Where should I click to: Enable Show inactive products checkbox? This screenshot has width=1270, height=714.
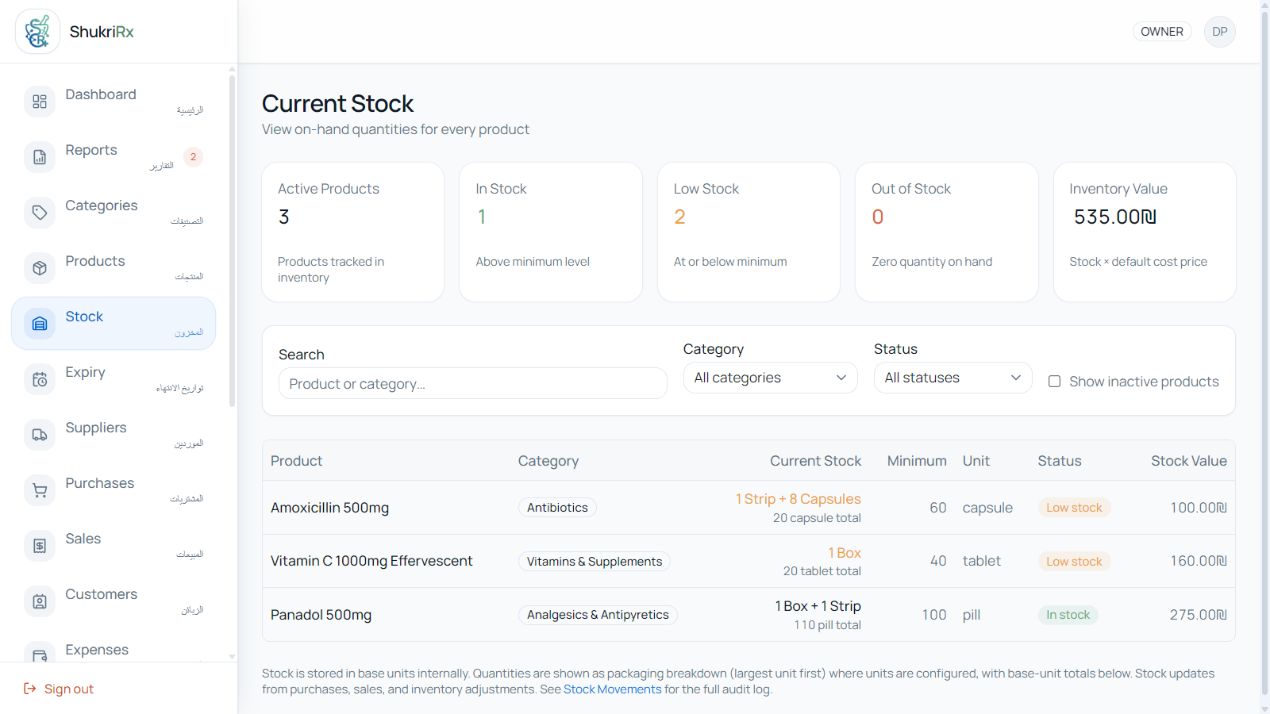click(x=1054, y=381)
